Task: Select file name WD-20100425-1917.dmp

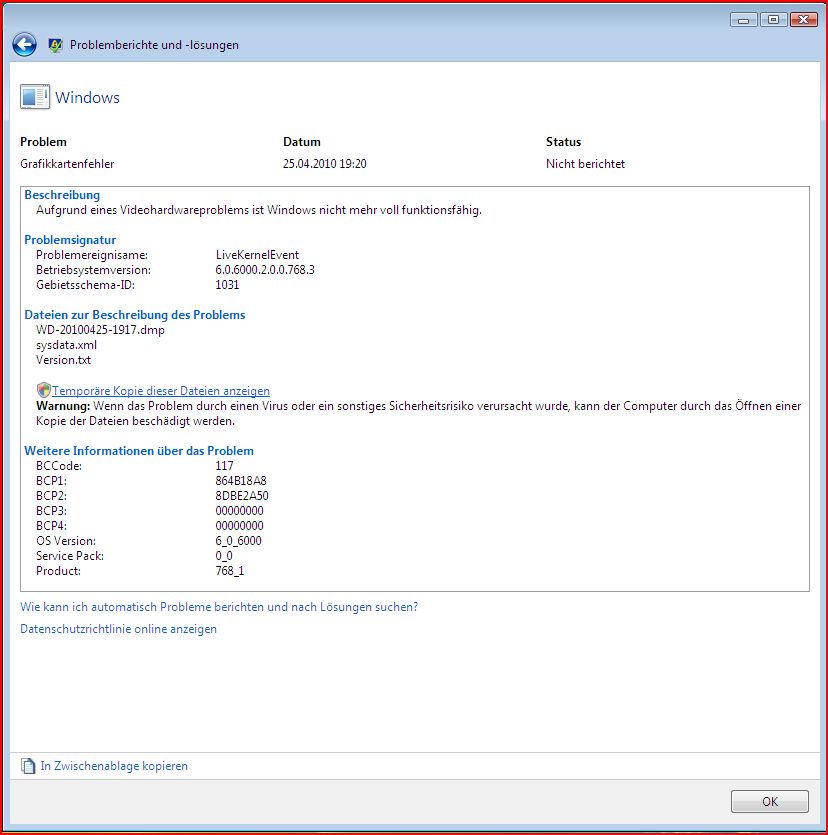Action: [100, 330]
